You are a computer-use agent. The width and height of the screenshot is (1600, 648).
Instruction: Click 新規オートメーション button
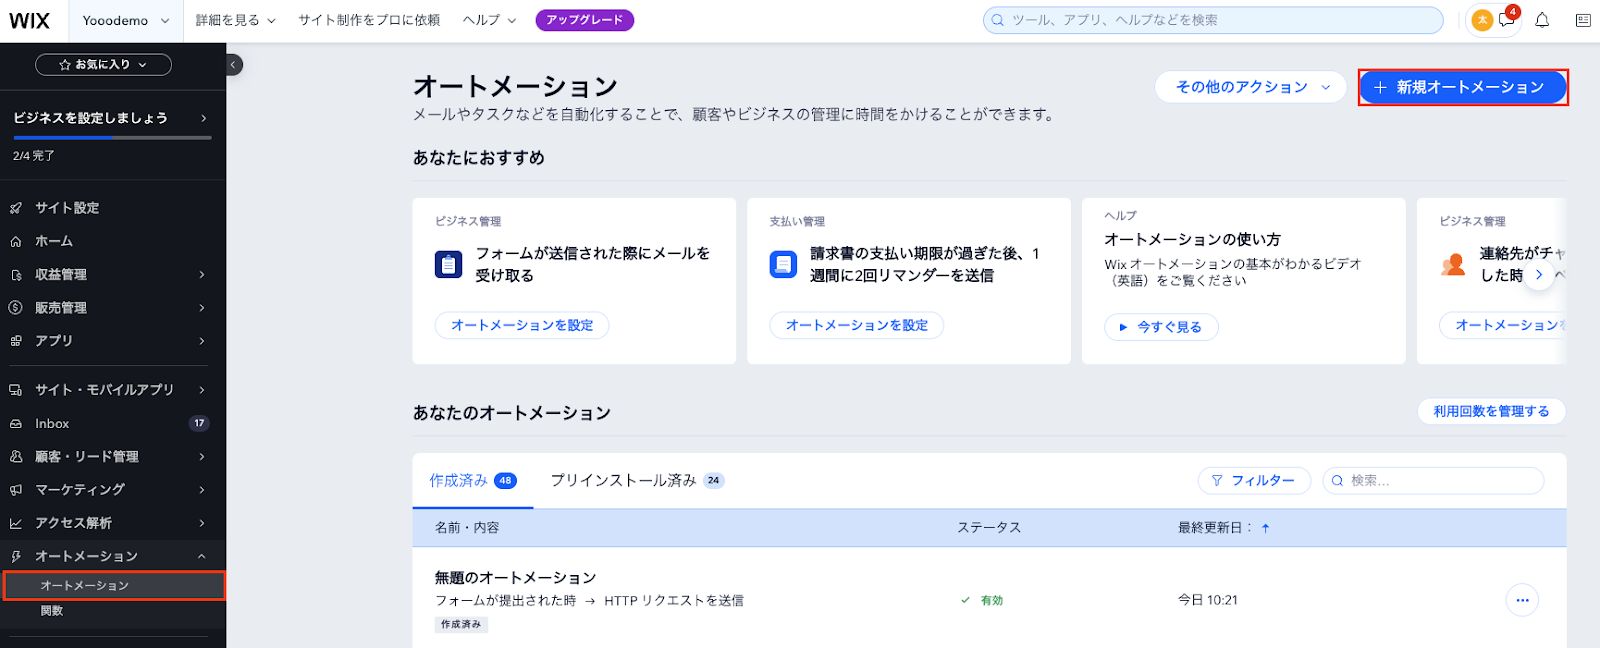(1462, 87)
